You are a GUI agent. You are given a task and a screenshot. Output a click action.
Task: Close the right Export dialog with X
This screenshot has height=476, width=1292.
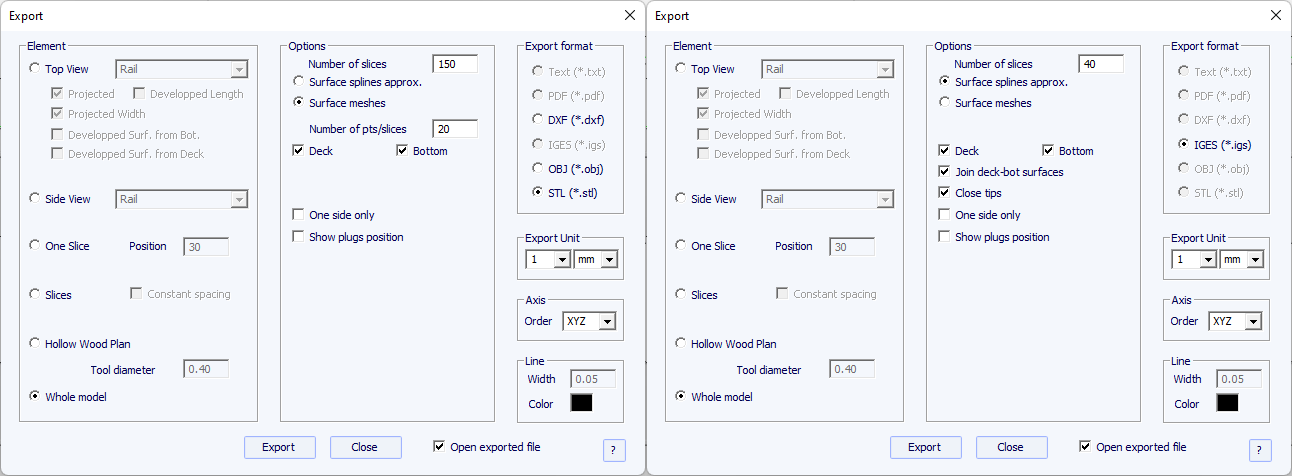point(1275,15)
